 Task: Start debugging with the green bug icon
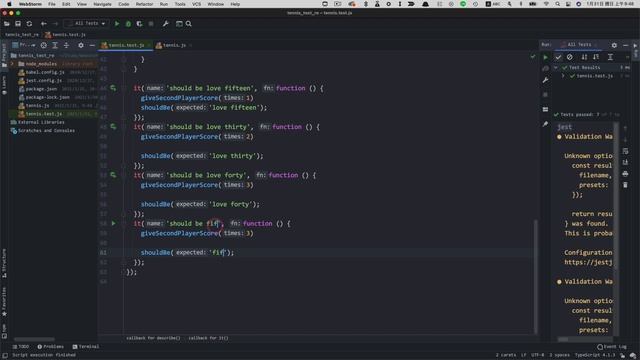[128, 24]
